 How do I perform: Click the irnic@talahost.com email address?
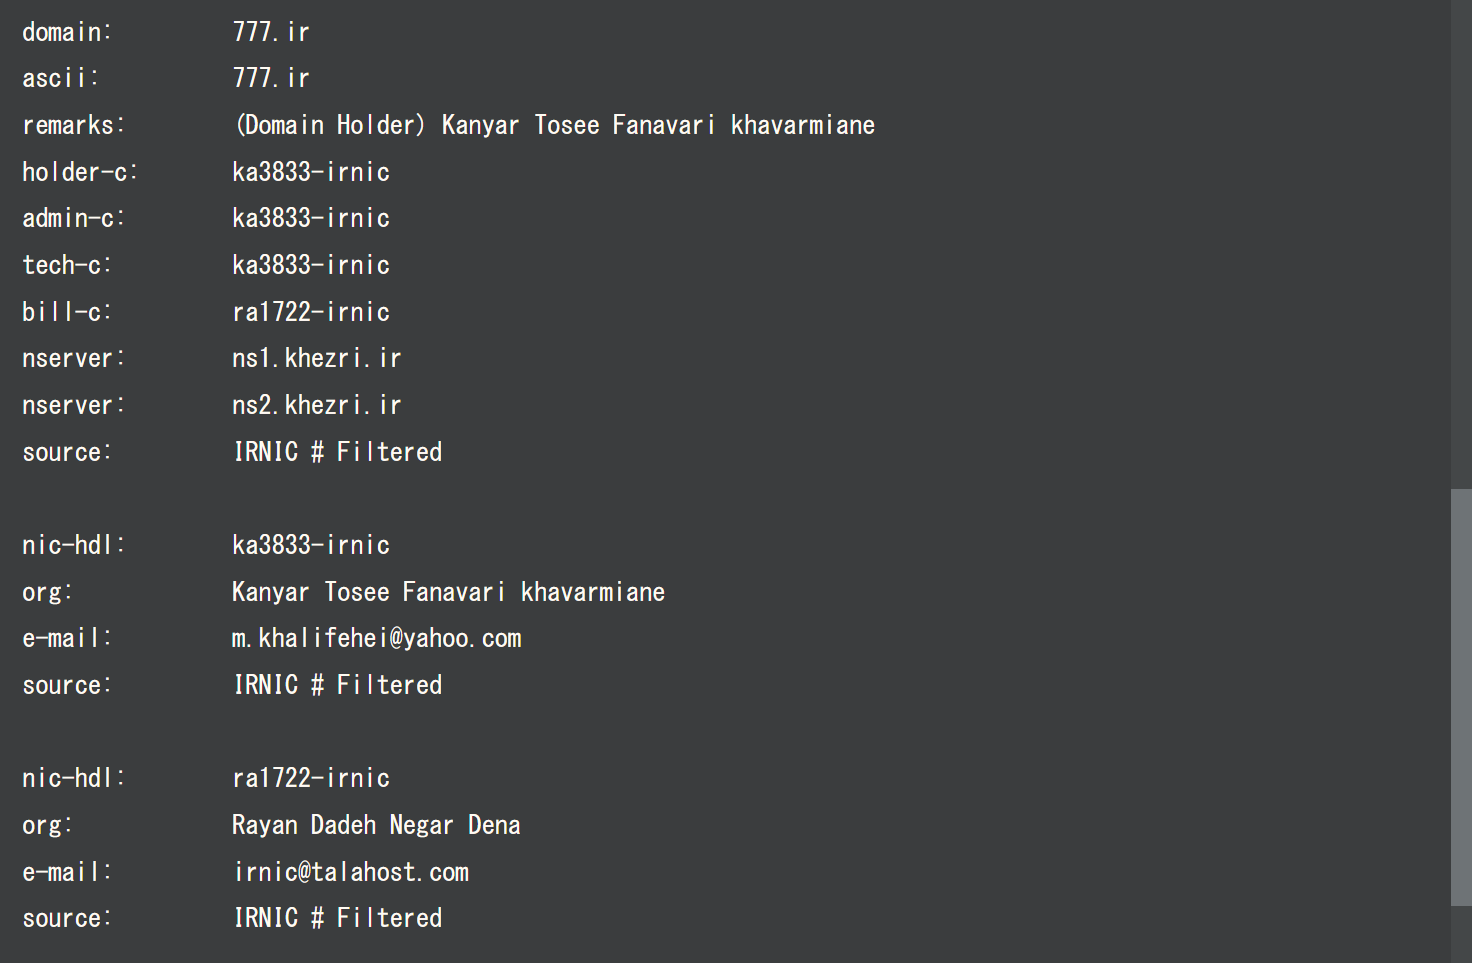(351, 872)
